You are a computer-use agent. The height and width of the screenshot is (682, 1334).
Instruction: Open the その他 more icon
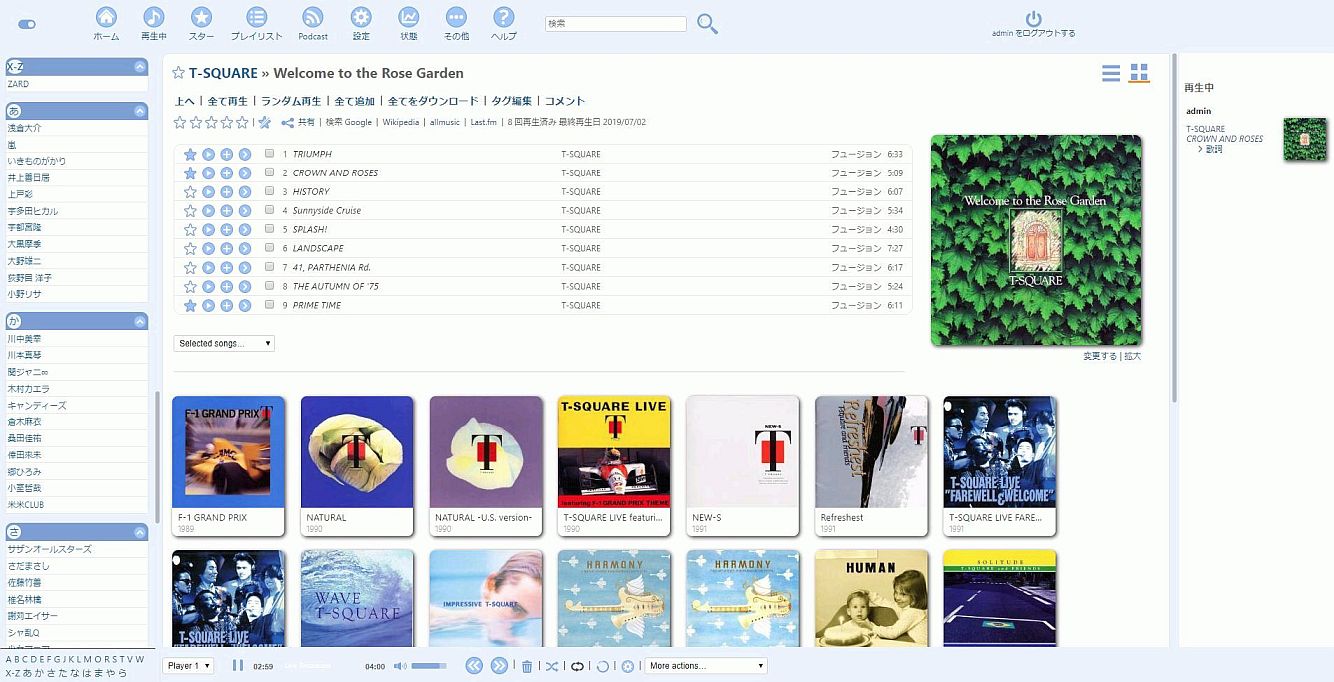[x=456, y=17]
